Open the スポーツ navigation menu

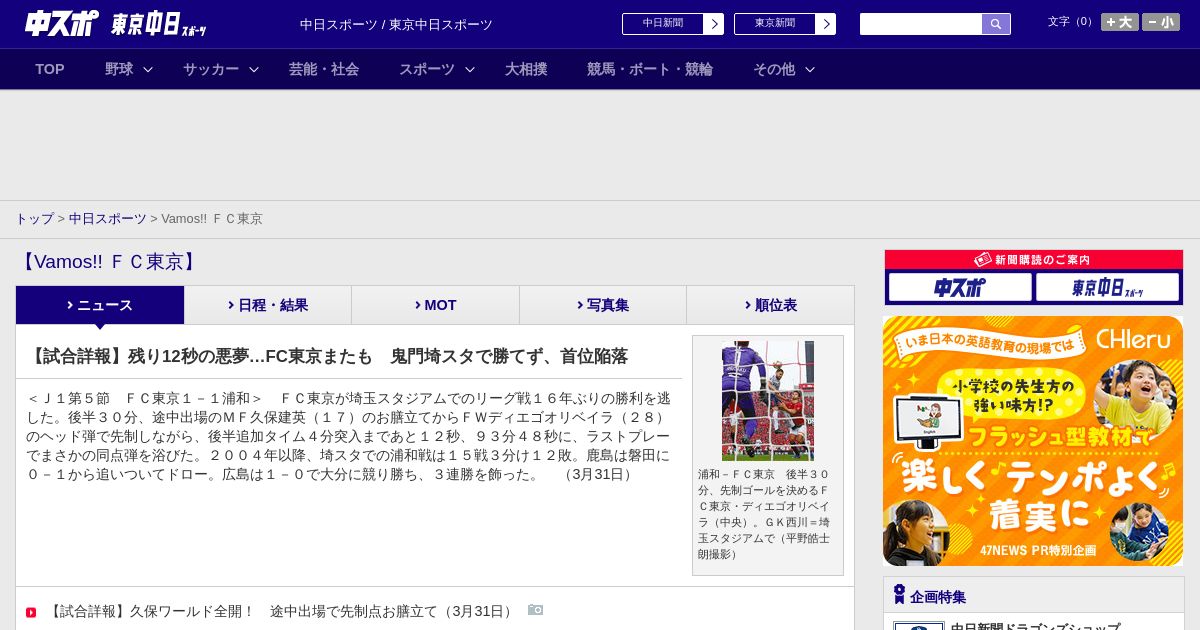click(427, 69)
